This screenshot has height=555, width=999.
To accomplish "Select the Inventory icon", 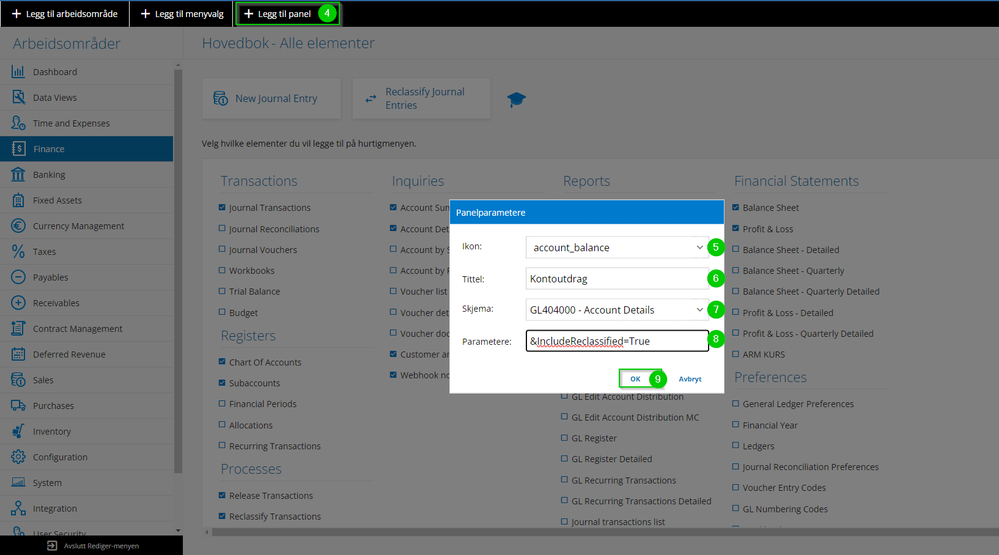I will point(18,431).
